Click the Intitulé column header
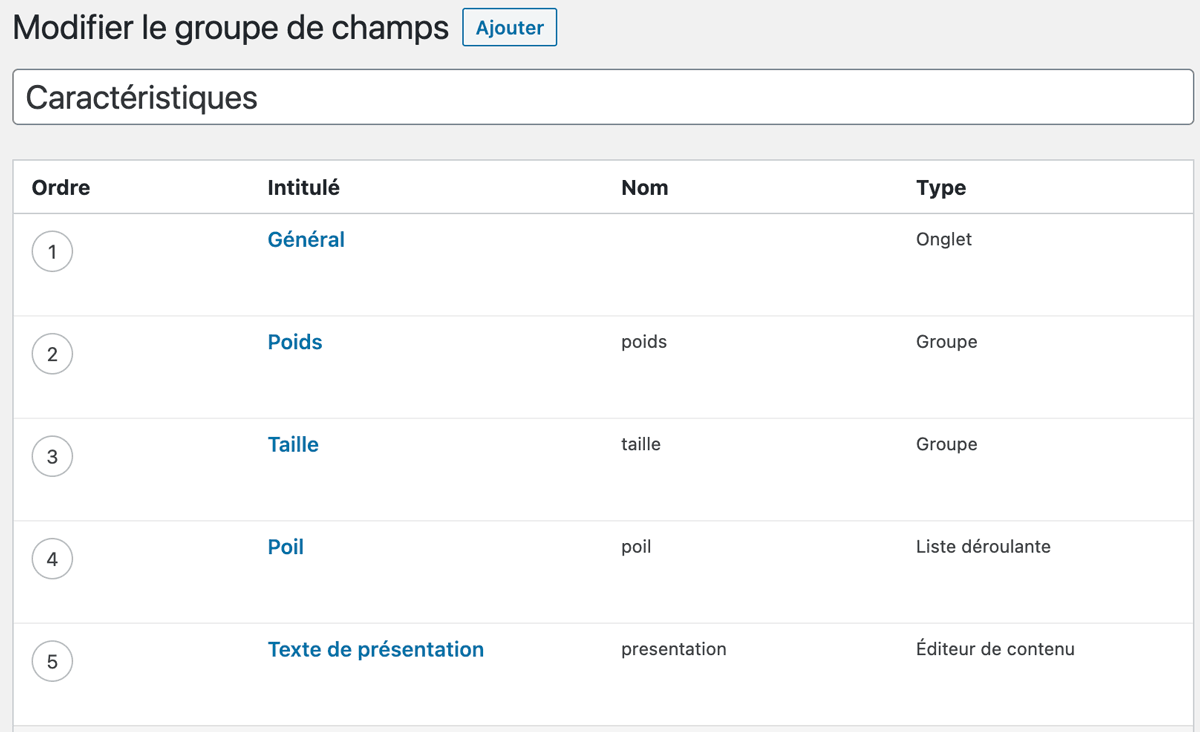Viewport: 1200px width, 732px height. [x=304, y=188]
